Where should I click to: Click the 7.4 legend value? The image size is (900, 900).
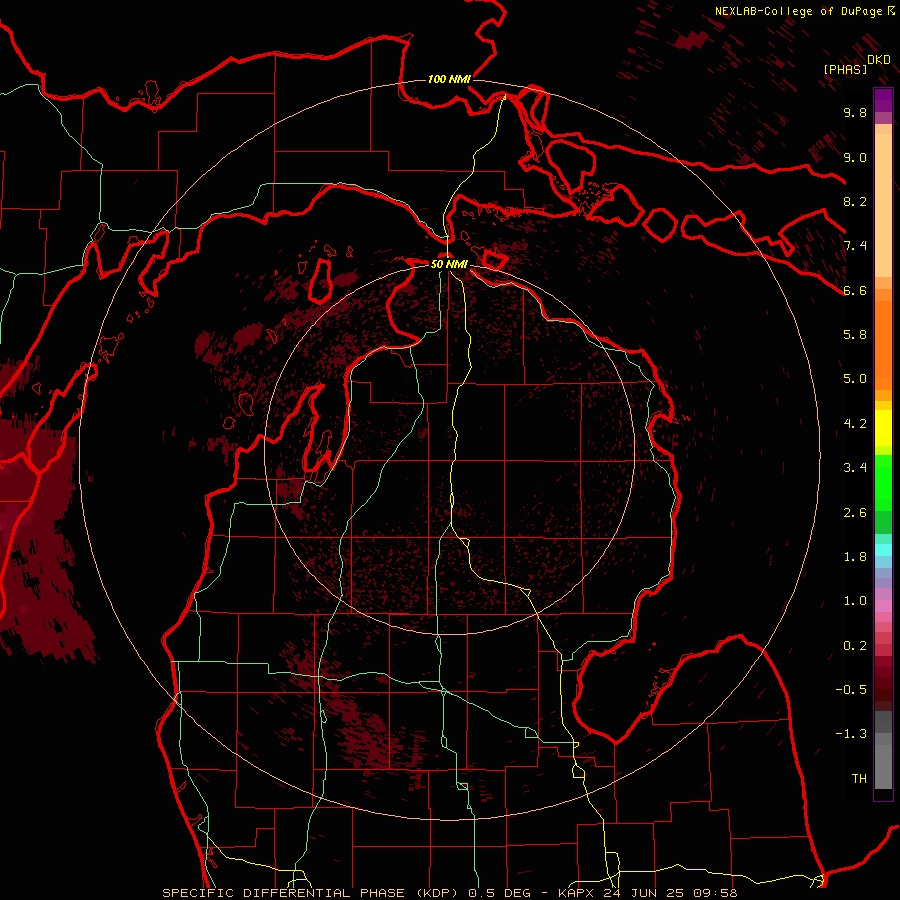point(855,246)
